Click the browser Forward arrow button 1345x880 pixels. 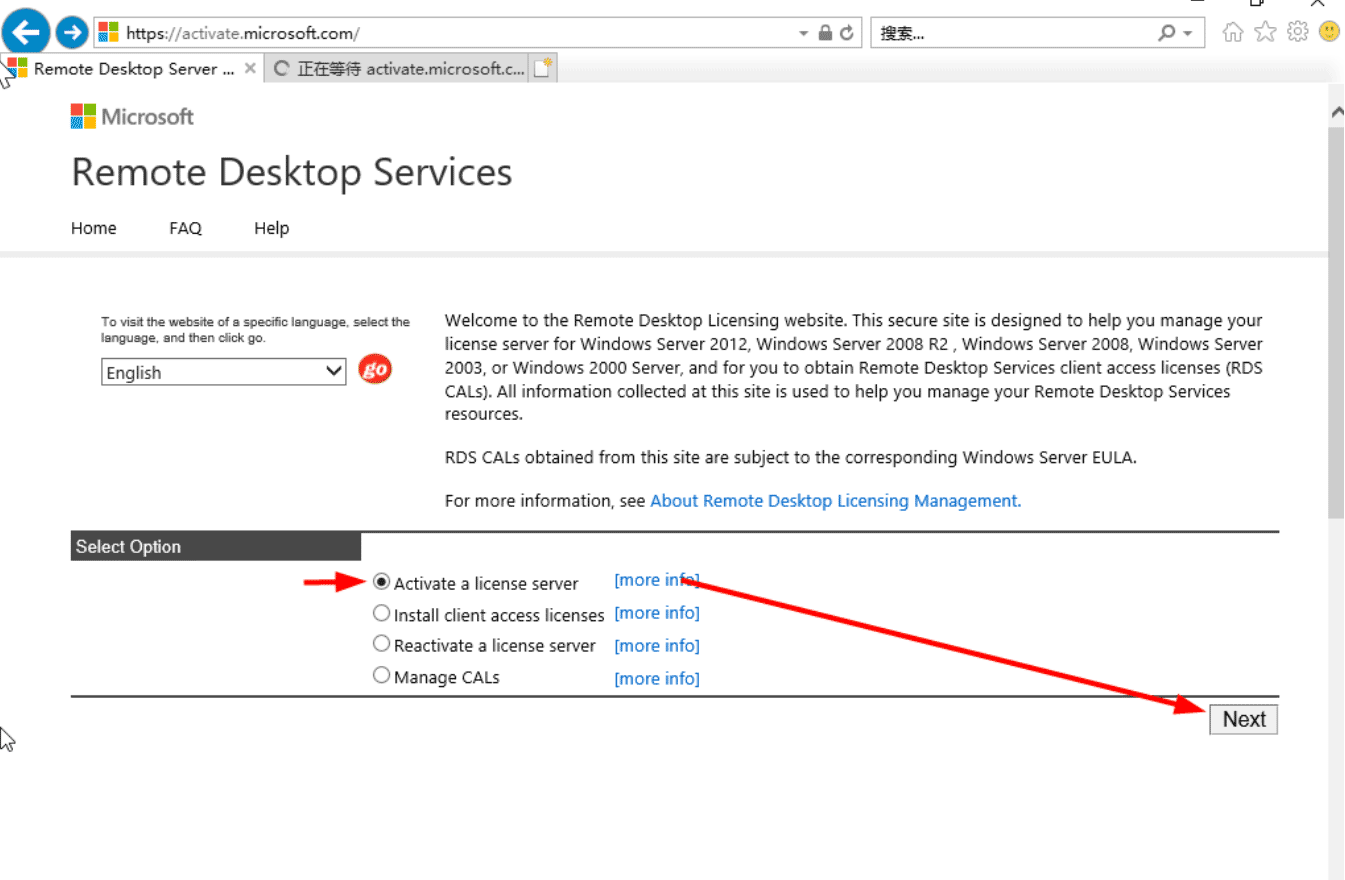pos(71,32)
